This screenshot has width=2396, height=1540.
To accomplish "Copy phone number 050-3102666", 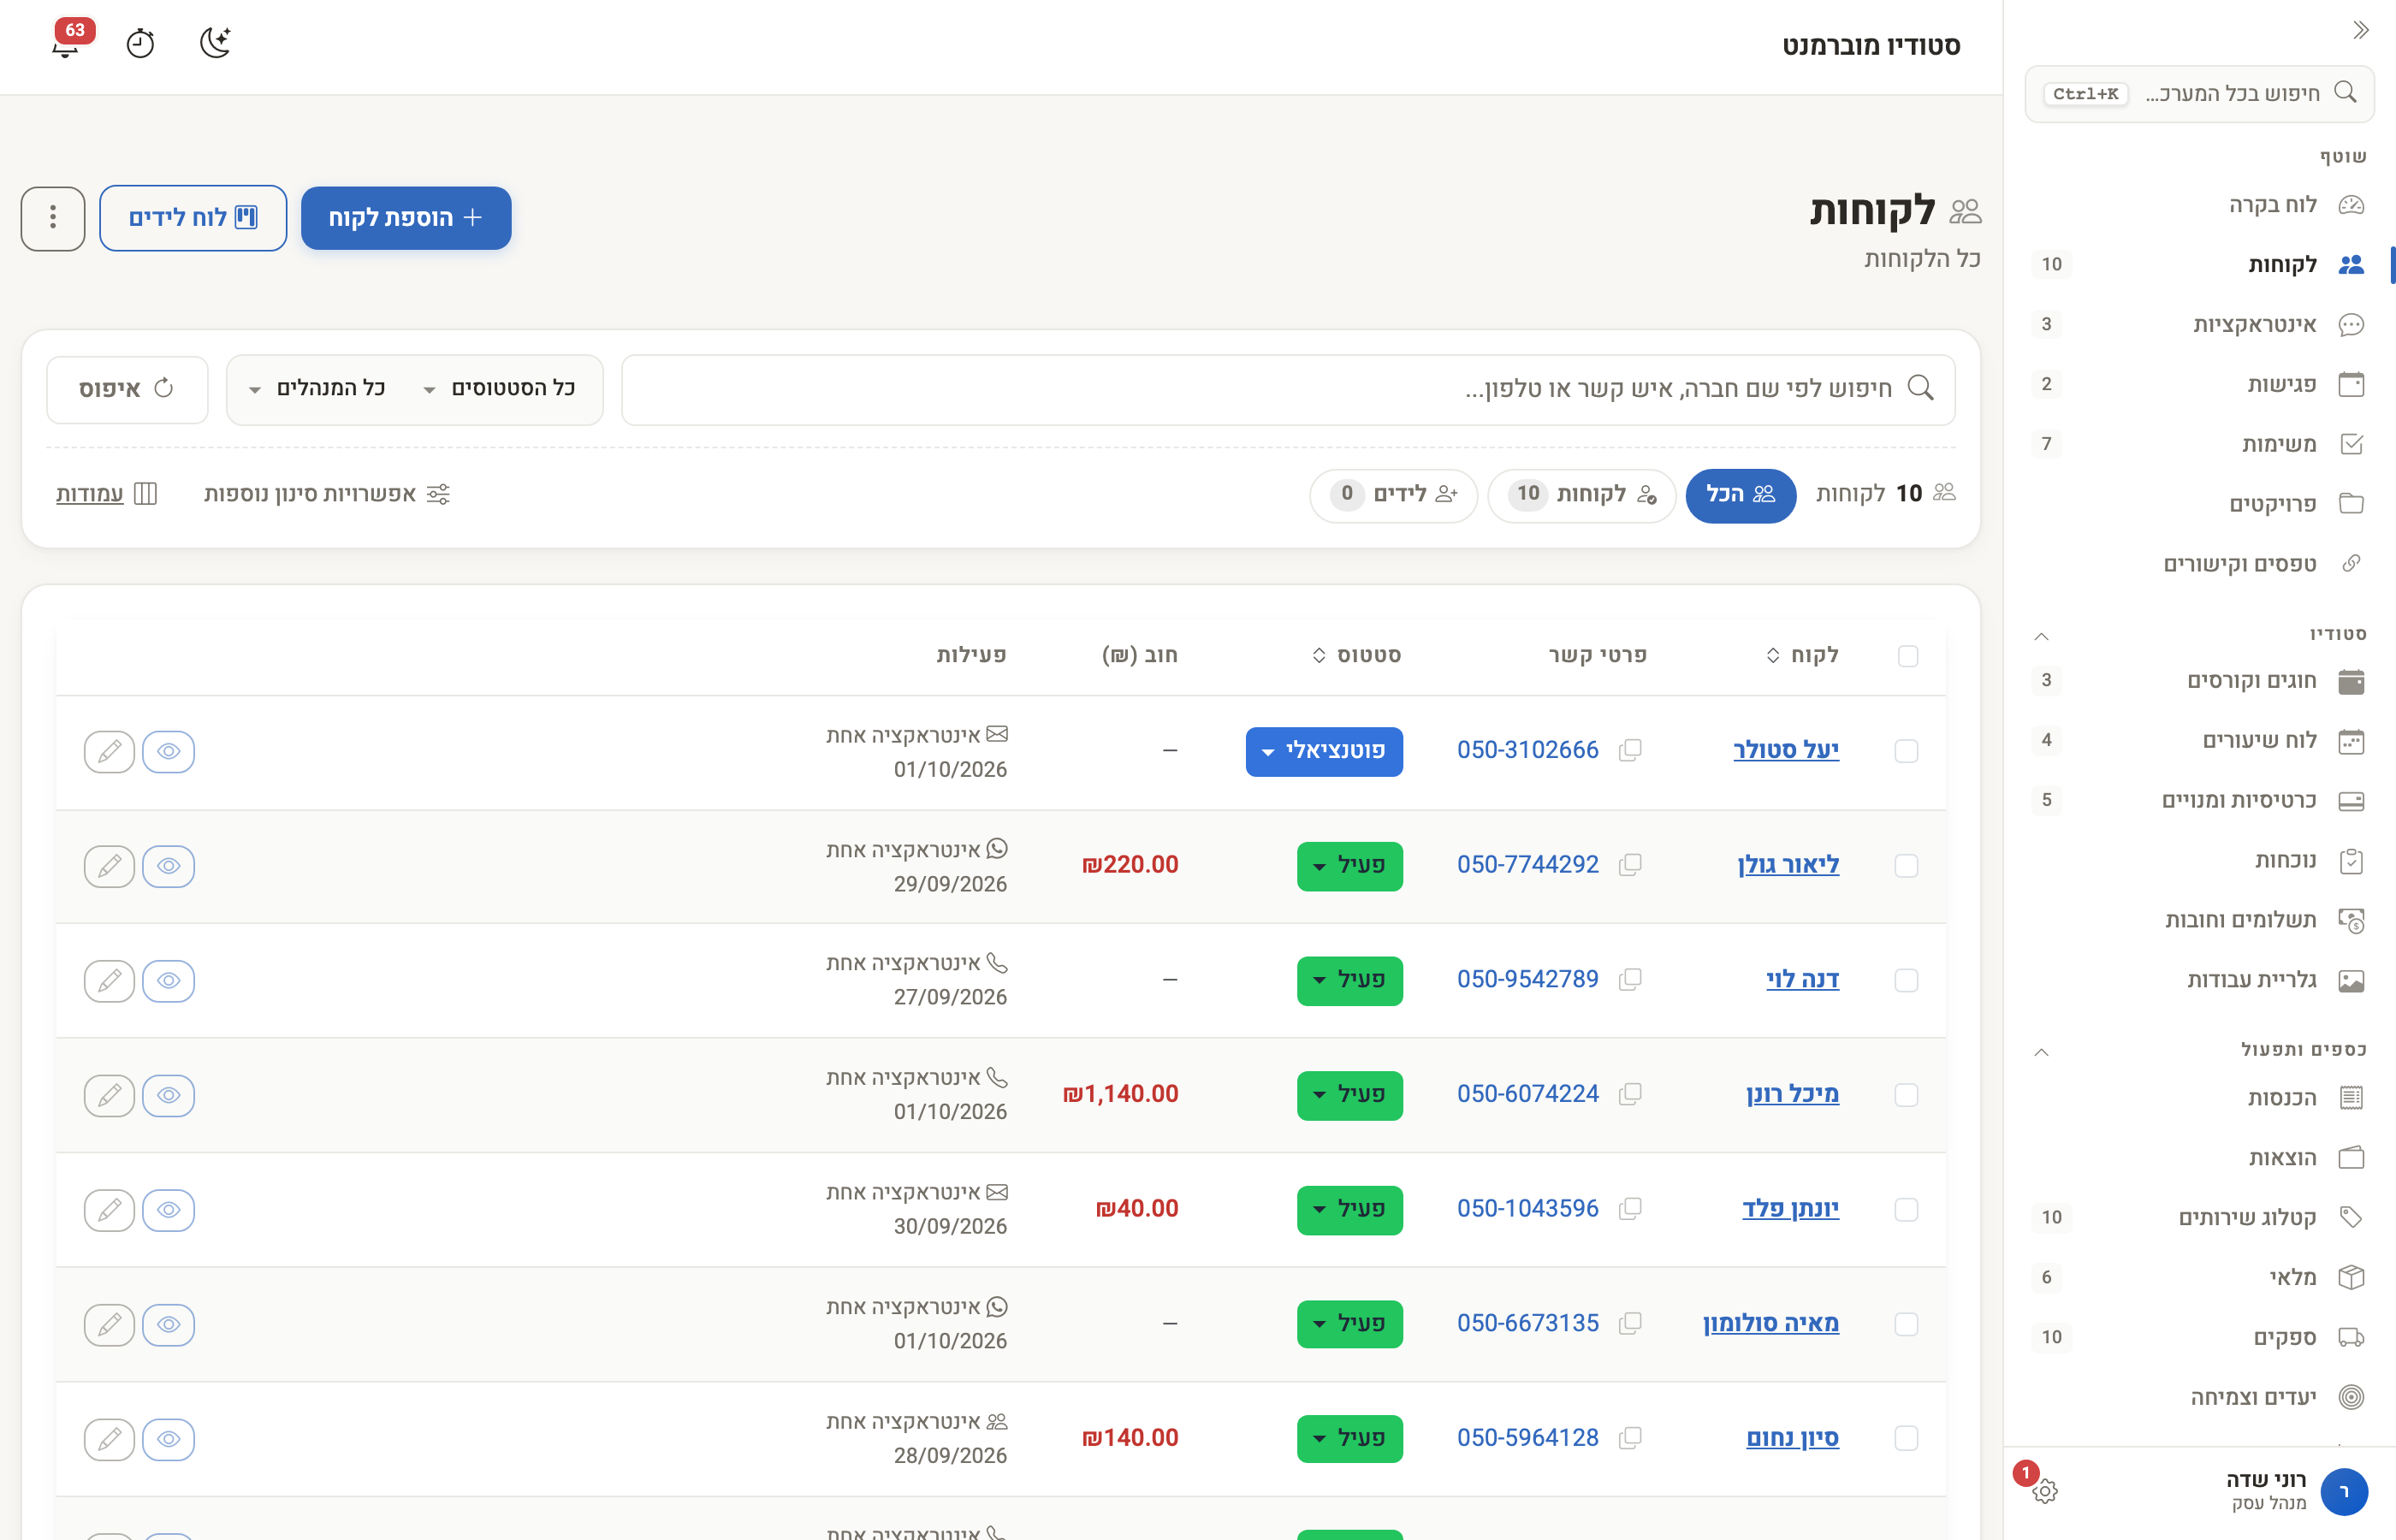I will click(1630, 750).
